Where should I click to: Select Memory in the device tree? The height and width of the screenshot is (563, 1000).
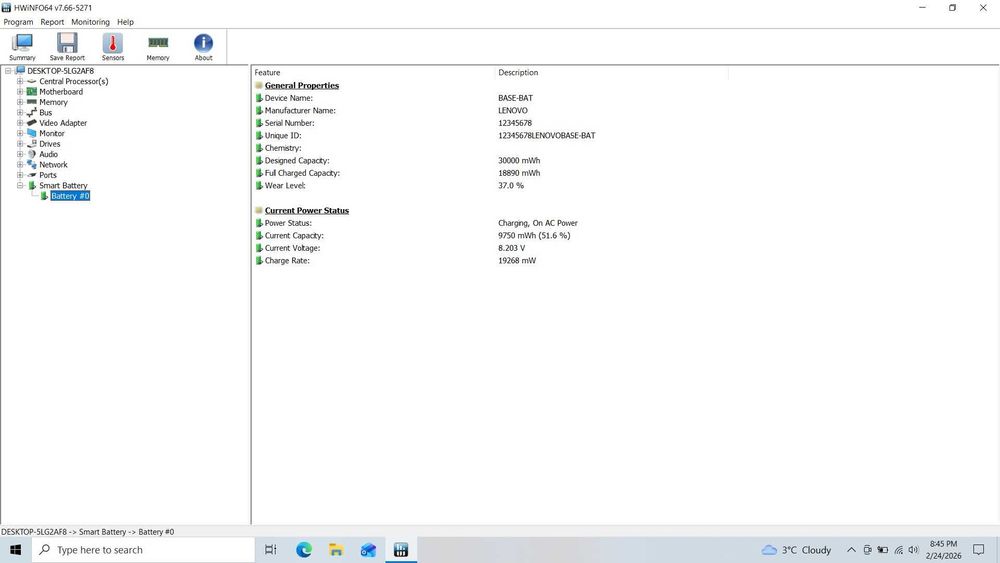pyautogui.click(x=53, y=102)
